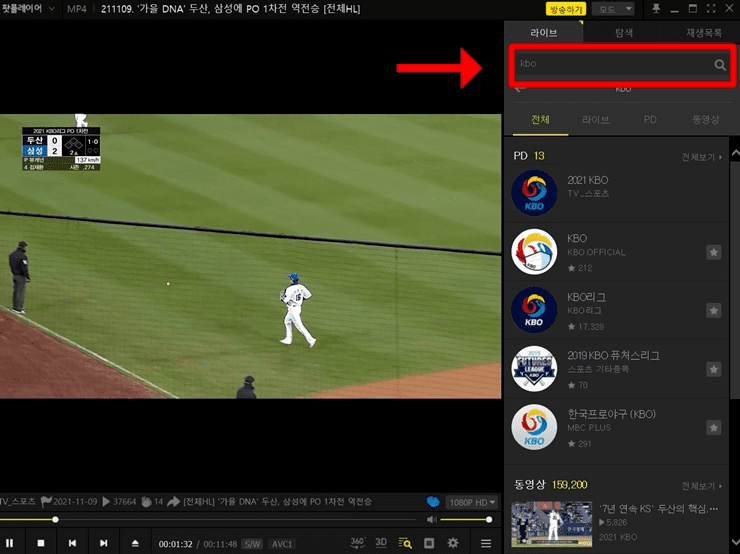This screenshot has width=740, height=554.
Task: Open the 모드 dropdown
Action: 613,9
